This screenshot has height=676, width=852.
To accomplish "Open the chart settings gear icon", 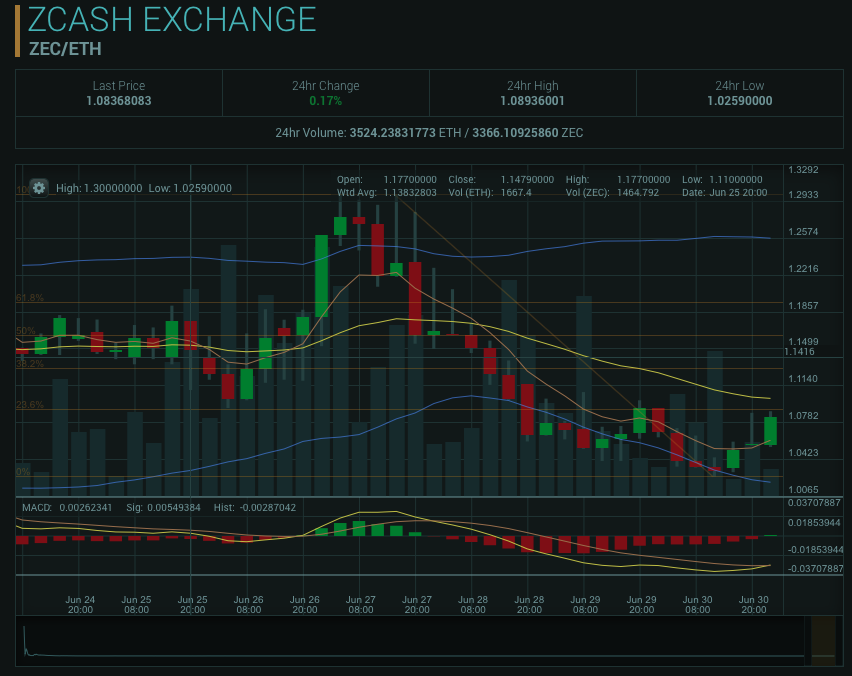I will tap(39, 188).
